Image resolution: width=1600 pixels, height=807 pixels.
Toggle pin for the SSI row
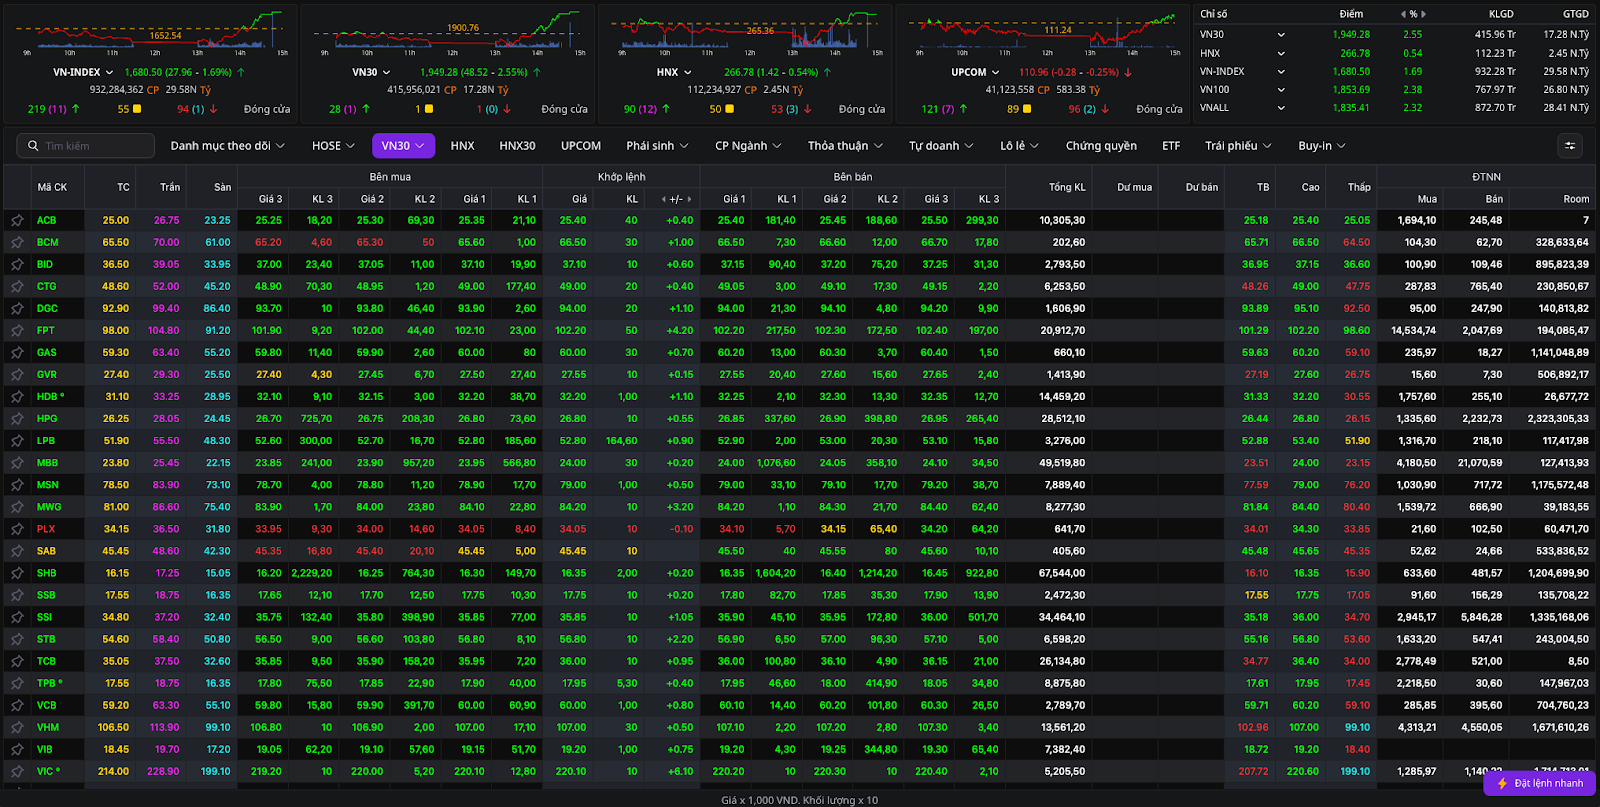[x=17, y=617]
